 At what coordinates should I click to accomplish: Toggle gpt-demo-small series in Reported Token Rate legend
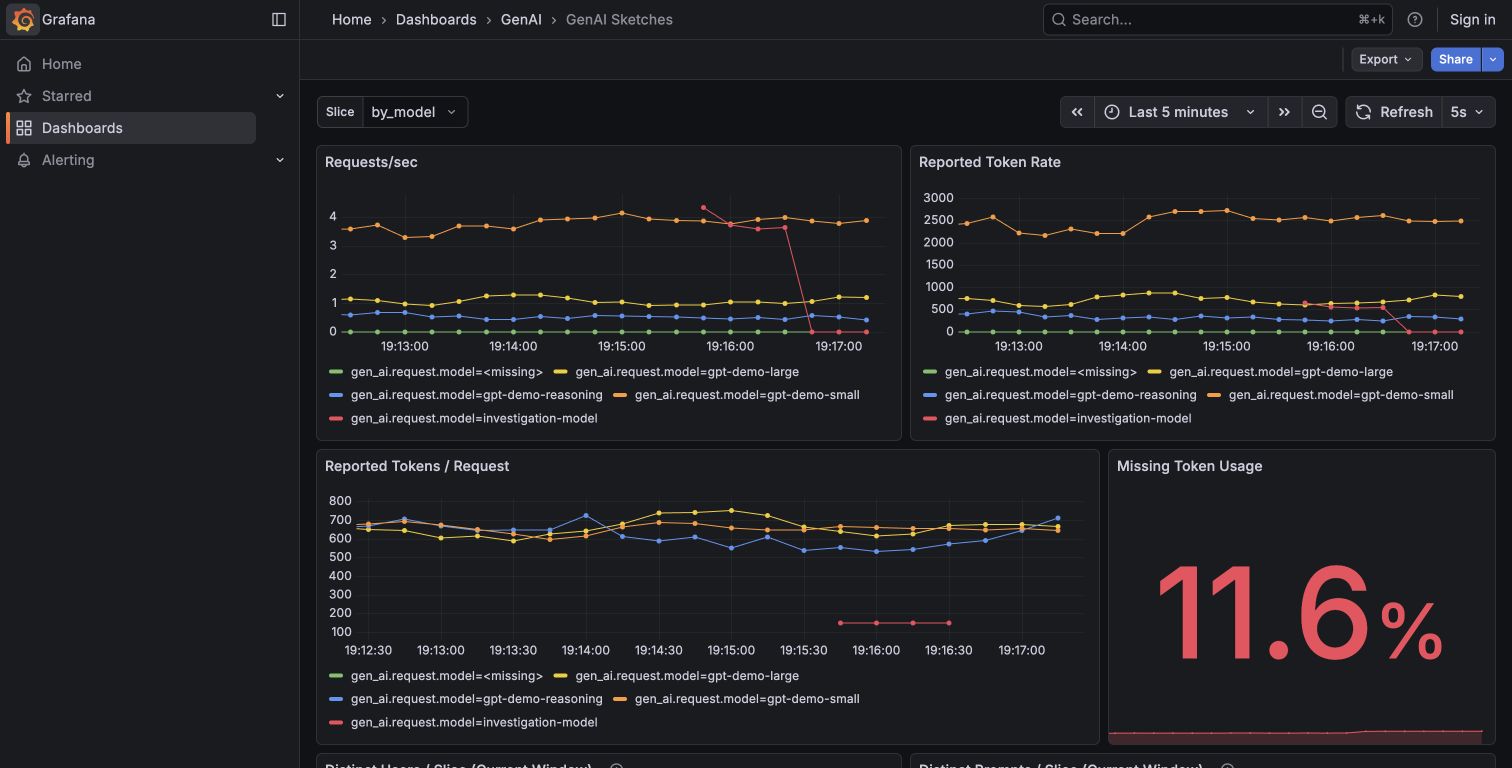click(1341, 395)
